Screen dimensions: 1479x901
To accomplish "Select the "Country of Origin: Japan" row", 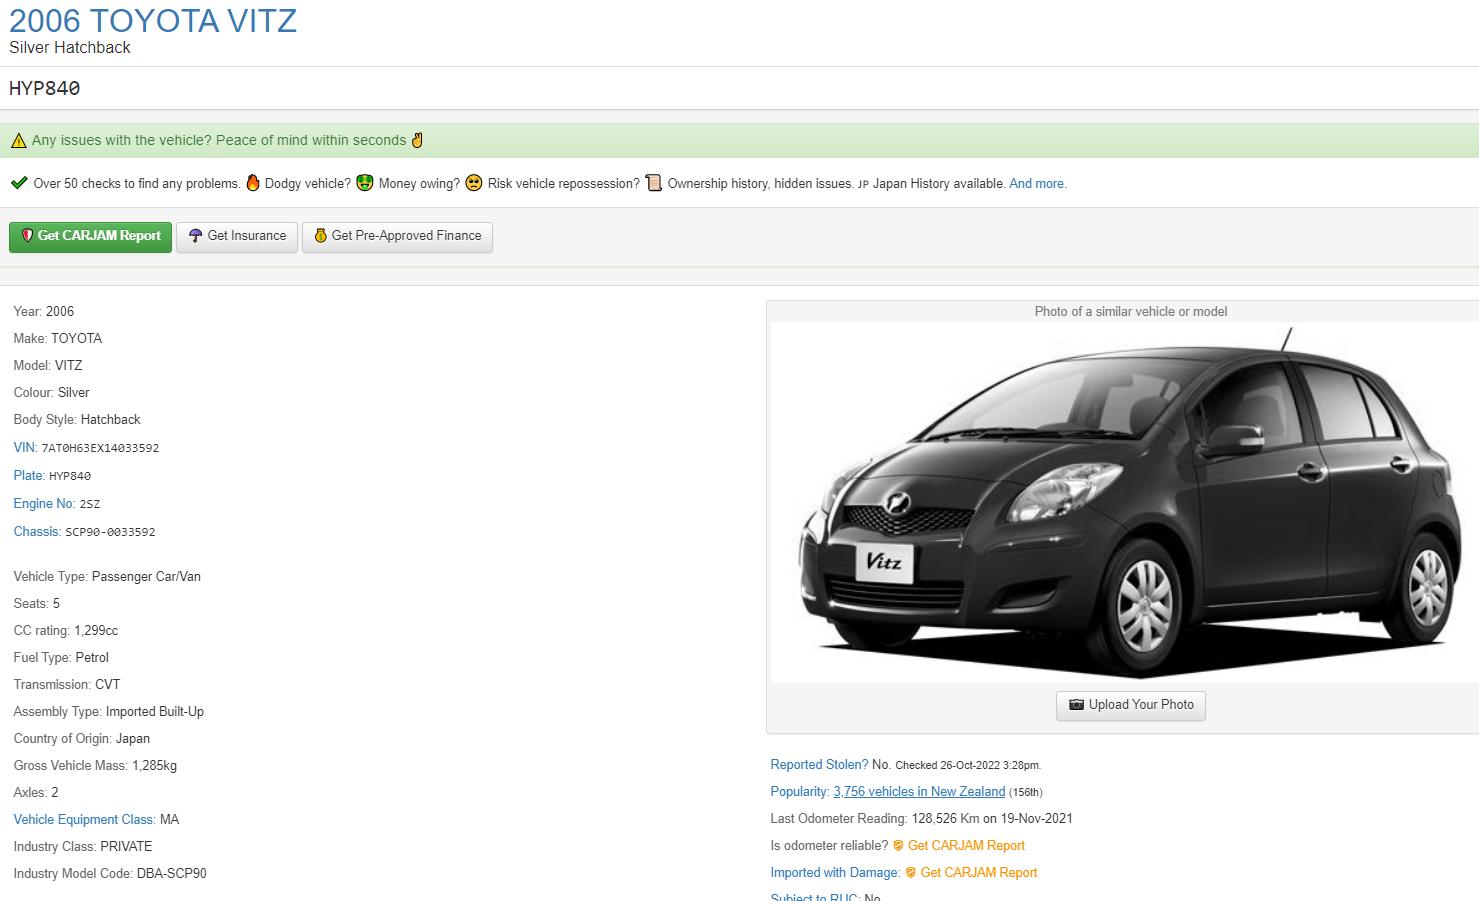I will point(82,738).
